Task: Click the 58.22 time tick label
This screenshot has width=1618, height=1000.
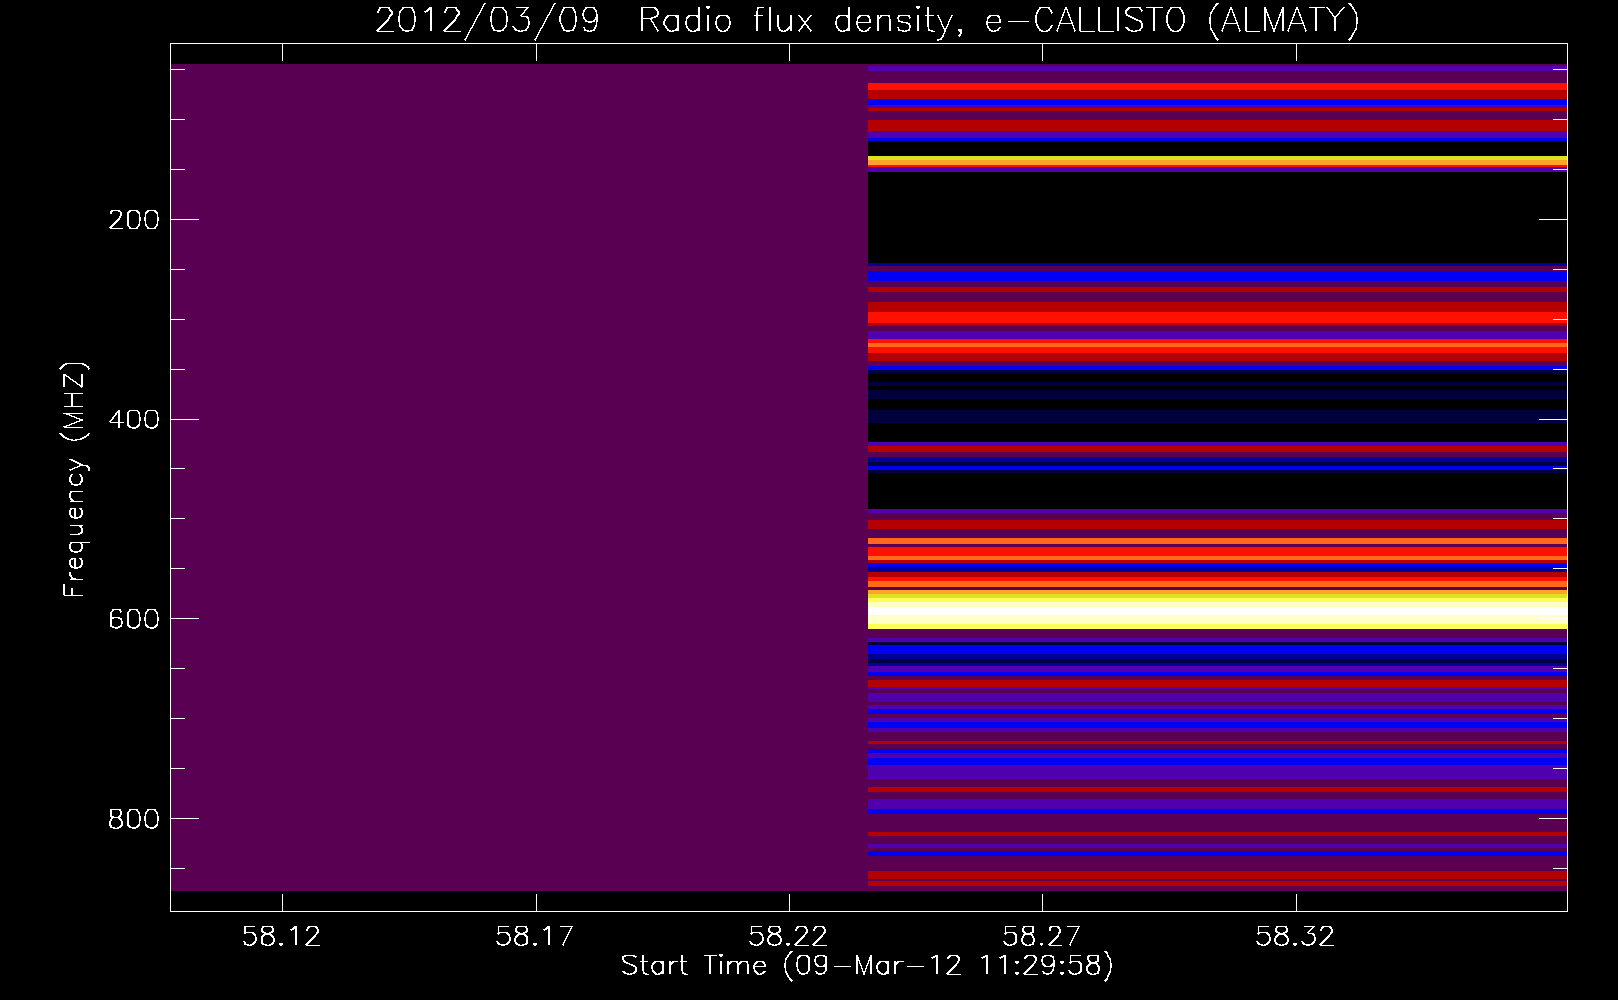Action: coord(789,936)
